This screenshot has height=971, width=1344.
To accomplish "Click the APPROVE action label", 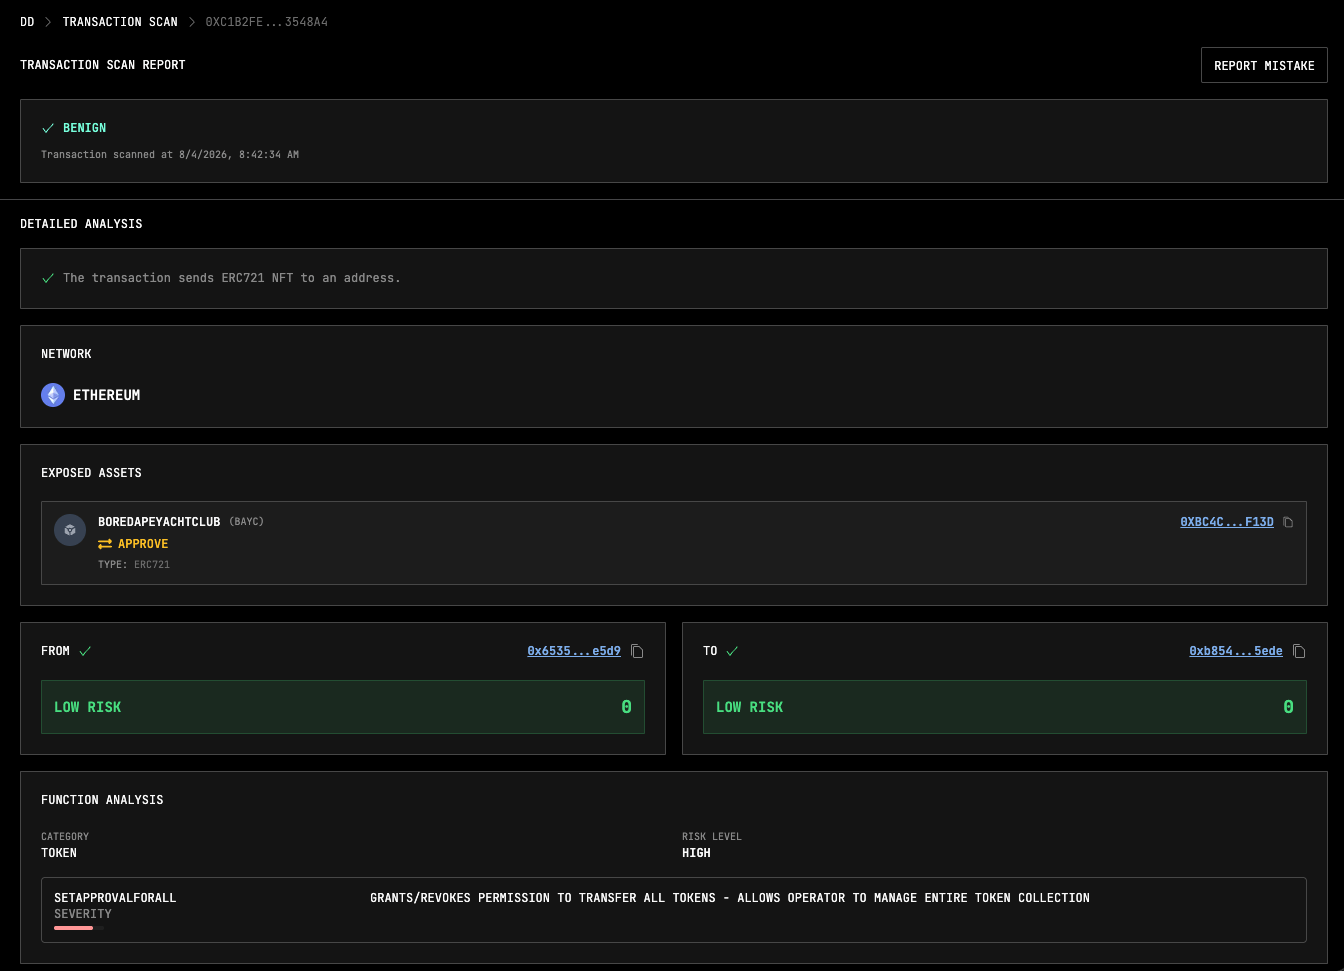I will [143, 544].
